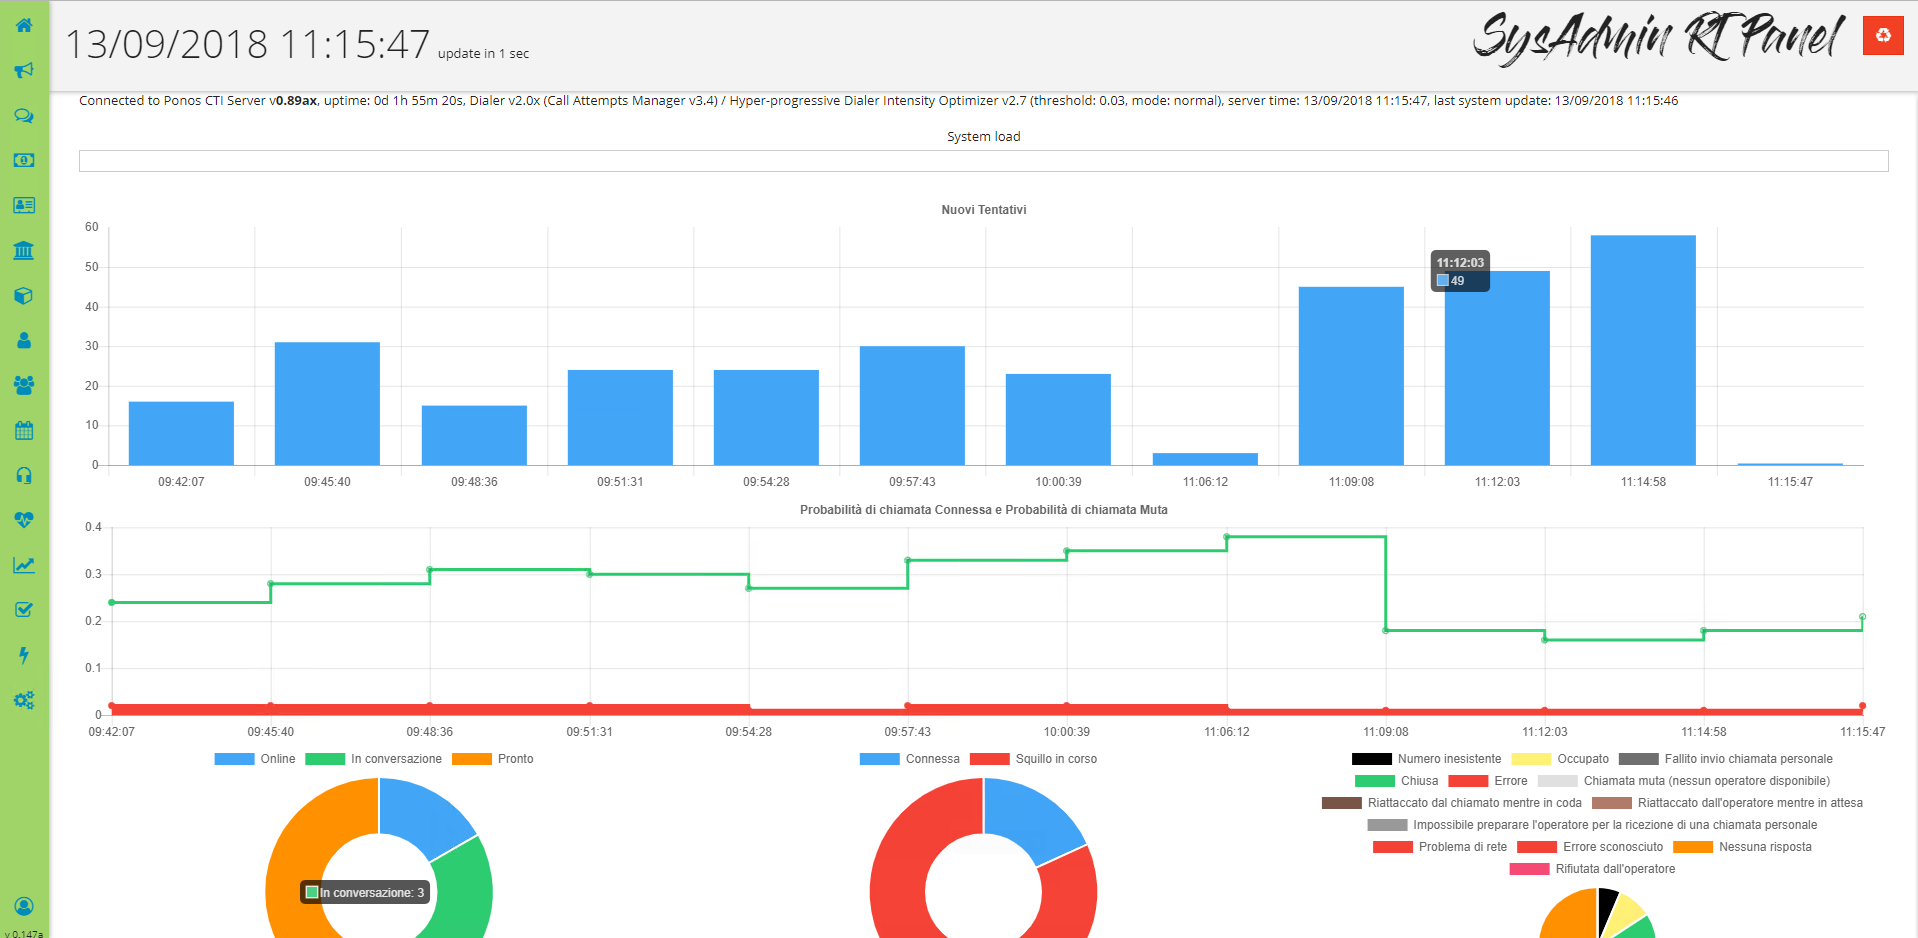Click the System load progress bar
1918x938 pixels.
coord(984,161)
